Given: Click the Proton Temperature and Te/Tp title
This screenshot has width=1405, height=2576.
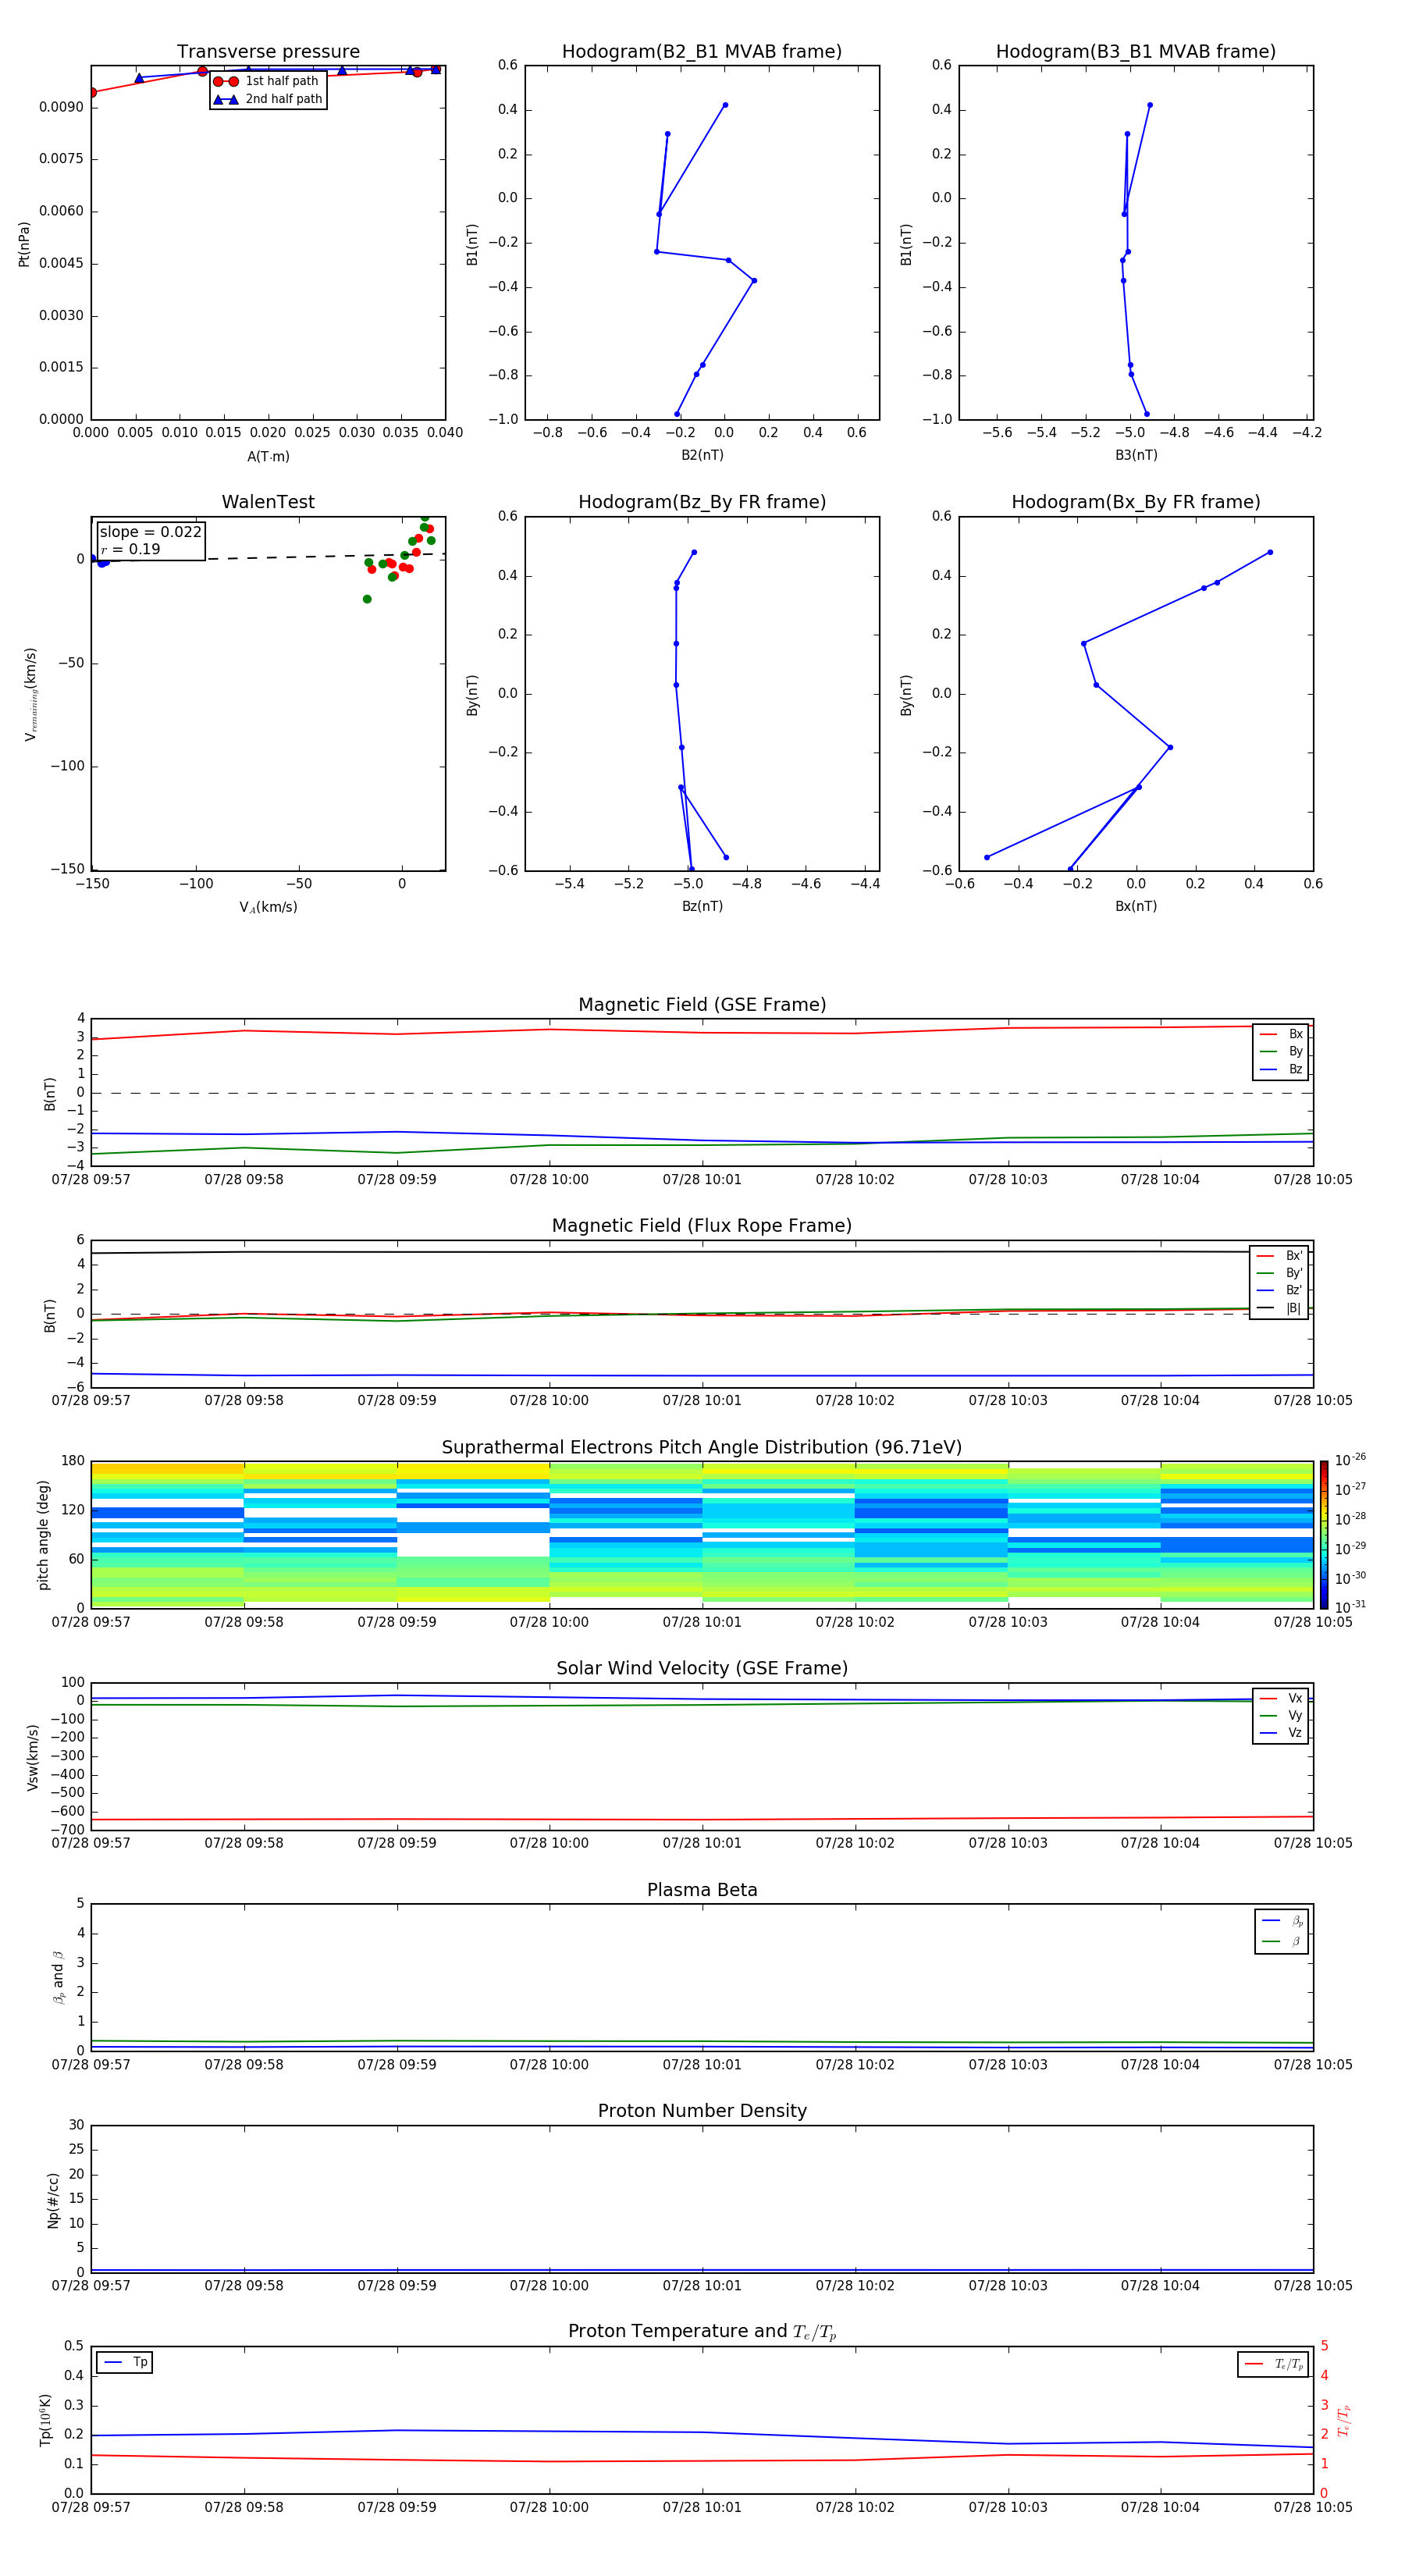Looking at the screenshot, I should [x=702, y=2332].
